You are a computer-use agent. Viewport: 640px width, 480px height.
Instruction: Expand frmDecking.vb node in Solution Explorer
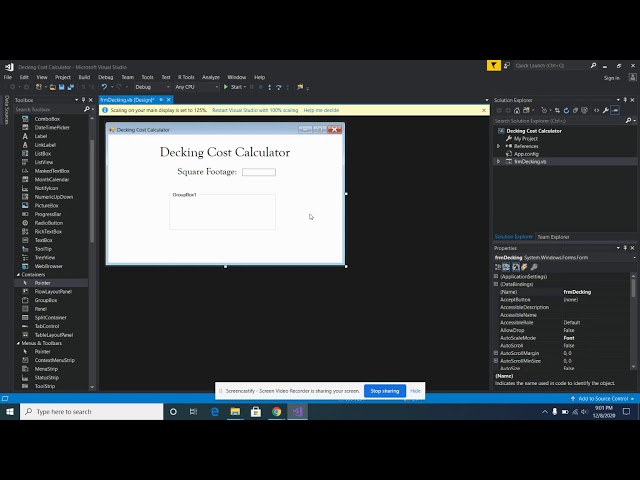tap(498, 162)
